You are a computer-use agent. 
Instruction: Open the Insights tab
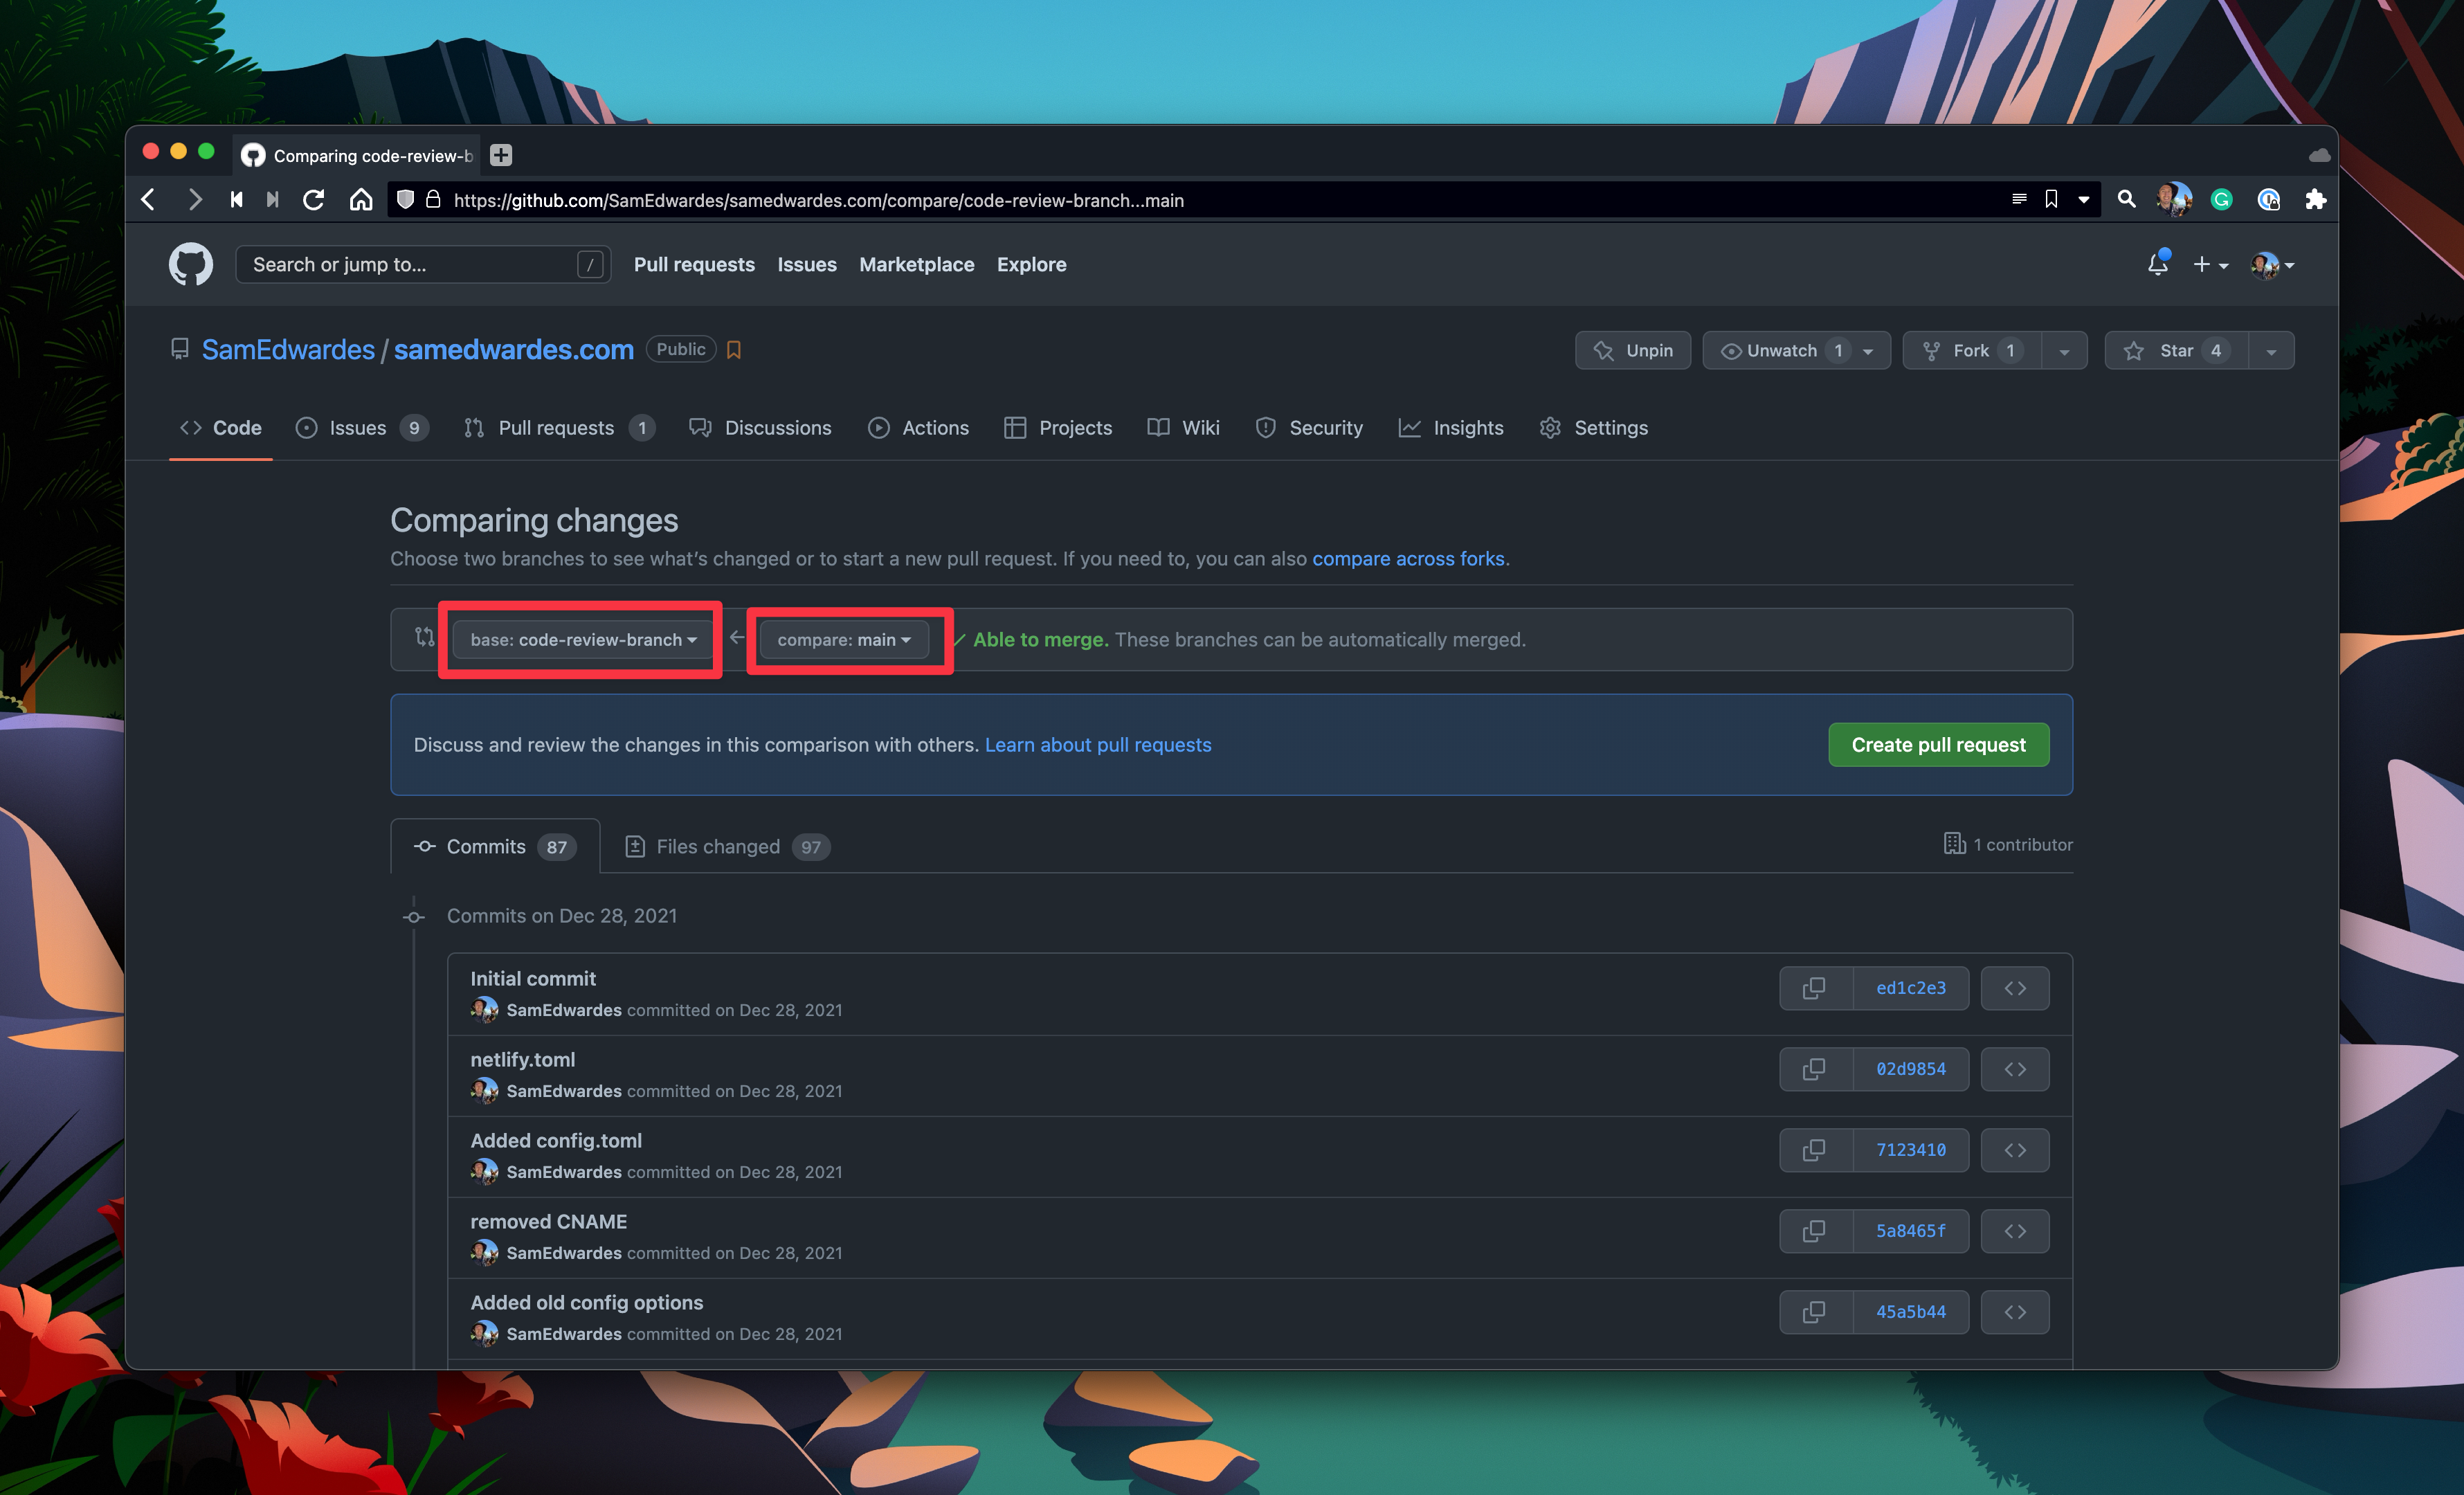pyautogui.click(x=1451, y=428)
